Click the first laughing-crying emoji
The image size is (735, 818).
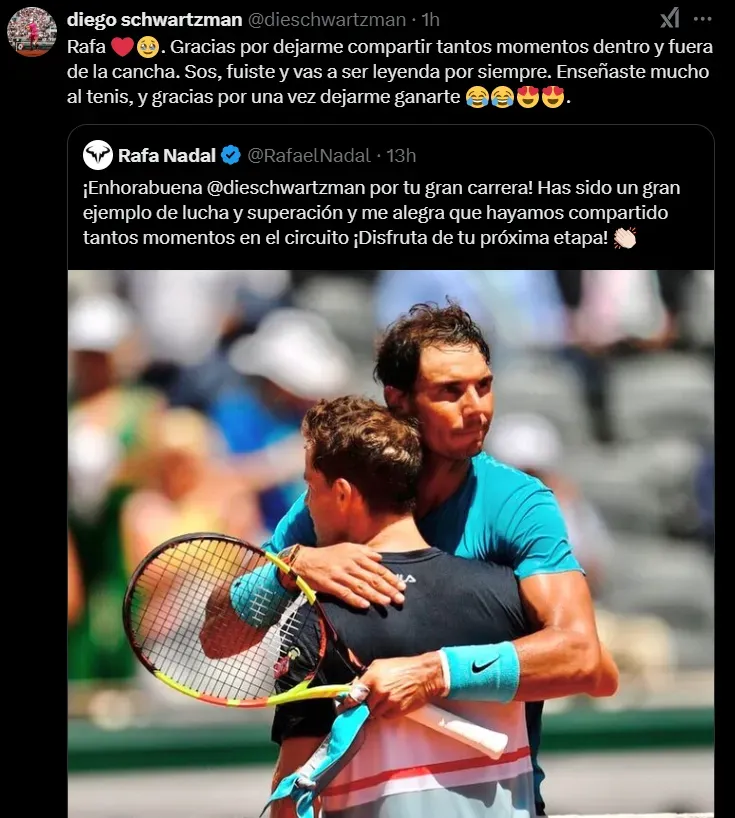point(477,97)
